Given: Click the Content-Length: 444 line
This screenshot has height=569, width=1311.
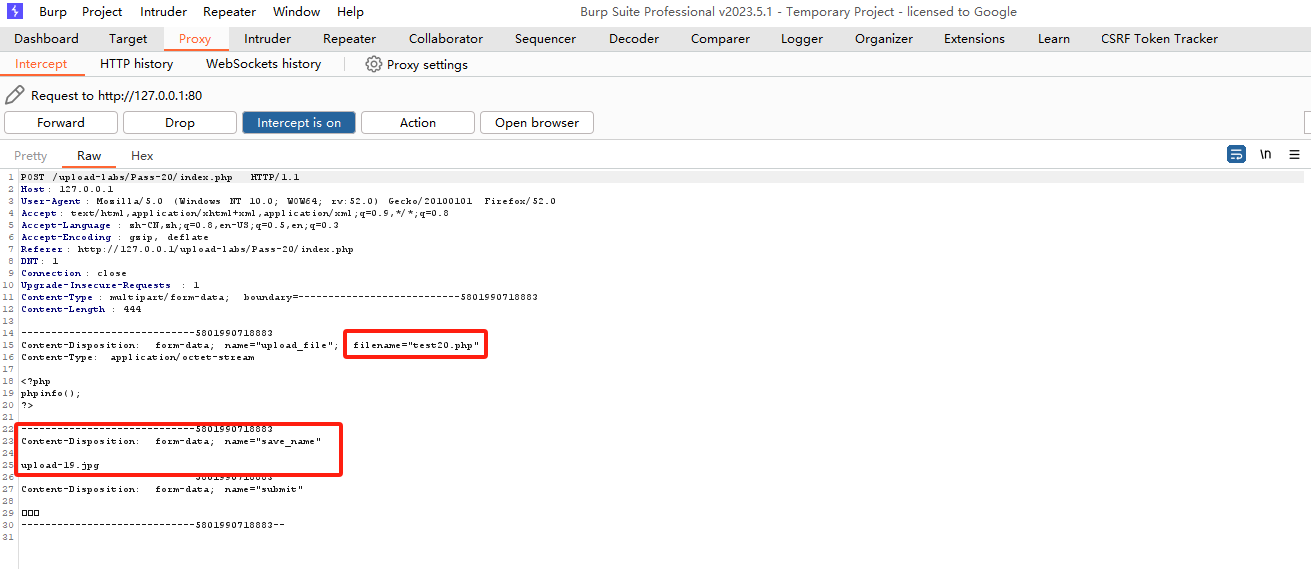Looking at the screenshot, I should point(81,309).
